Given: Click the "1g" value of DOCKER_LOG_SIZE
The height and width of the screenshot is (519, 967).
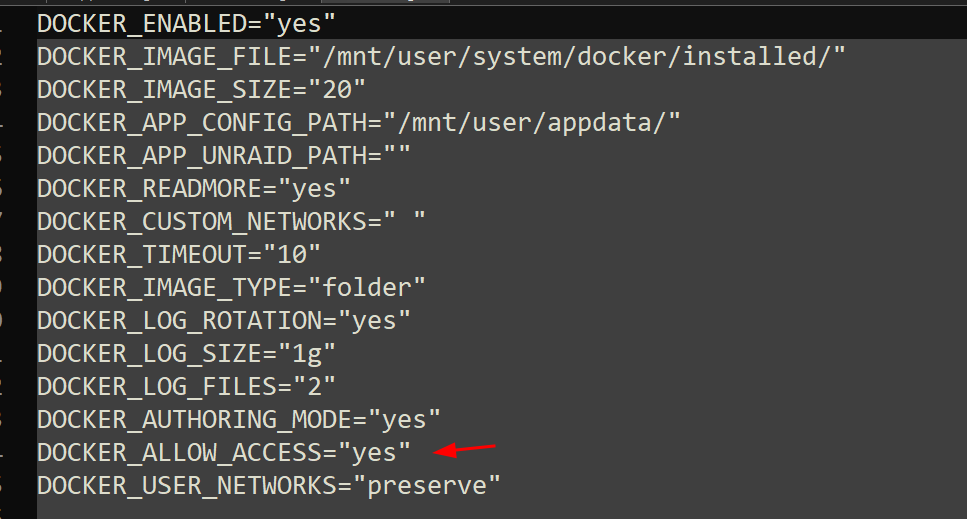Looking at the screenshot, I should tap(307, 354).
